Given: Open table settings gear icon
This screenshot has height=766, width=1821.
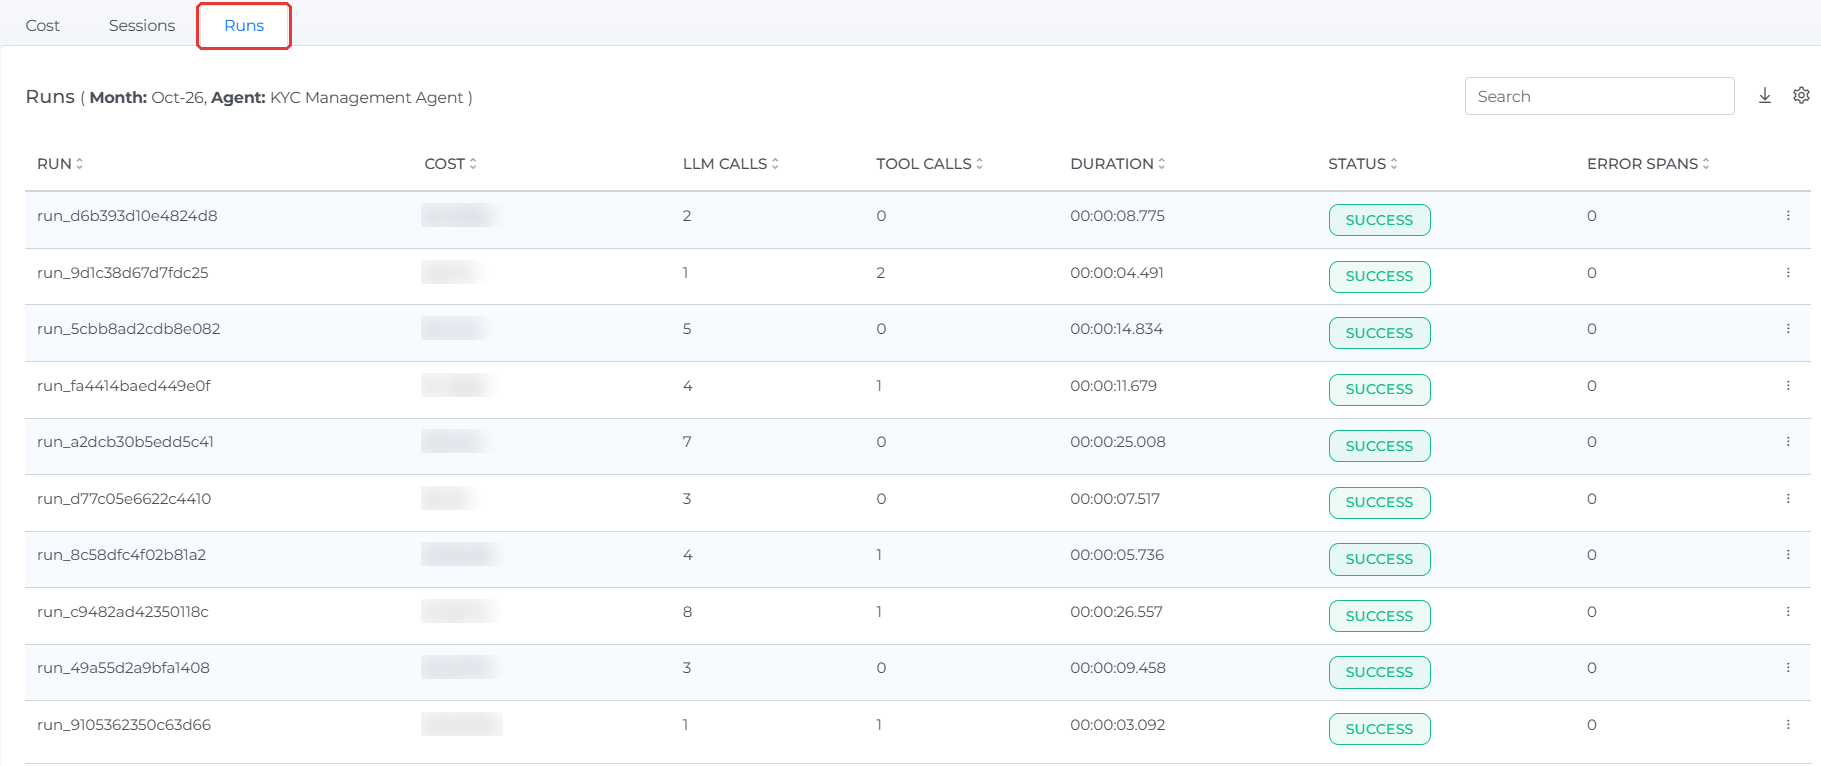Looking at the screenshot, I should pos(1801,95).
